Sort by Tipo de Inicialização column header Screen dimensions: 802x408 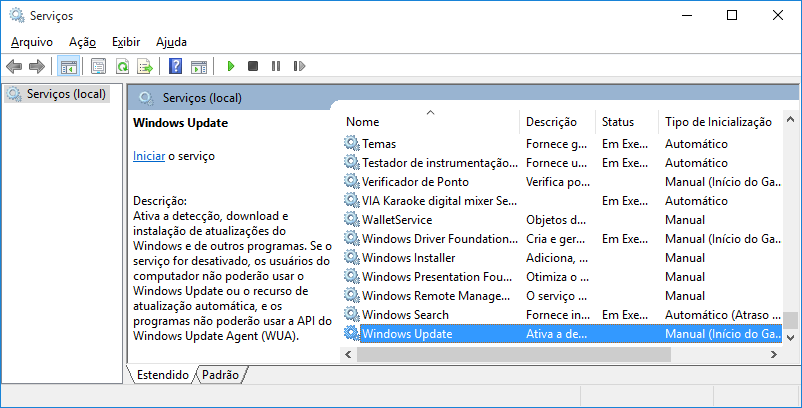tap(718, 122)
